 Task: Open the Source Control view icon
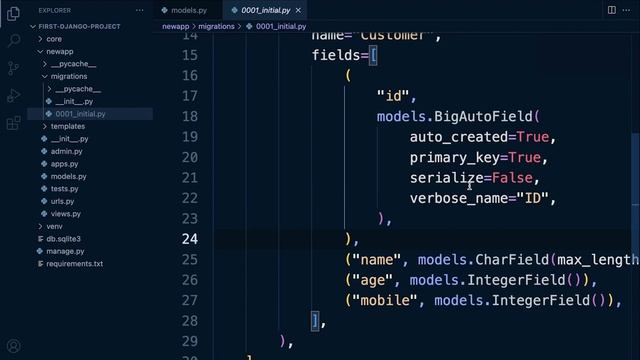[13, 68]
